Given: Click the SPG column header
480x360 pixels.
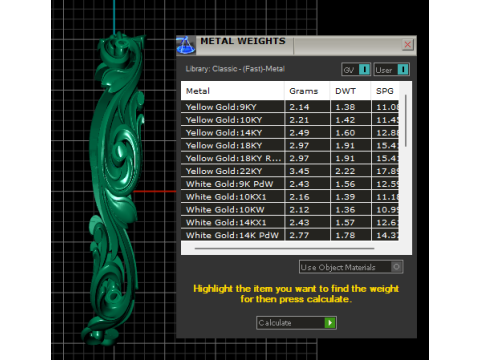Looking at the screenshot, I should [x=385, y=91].
